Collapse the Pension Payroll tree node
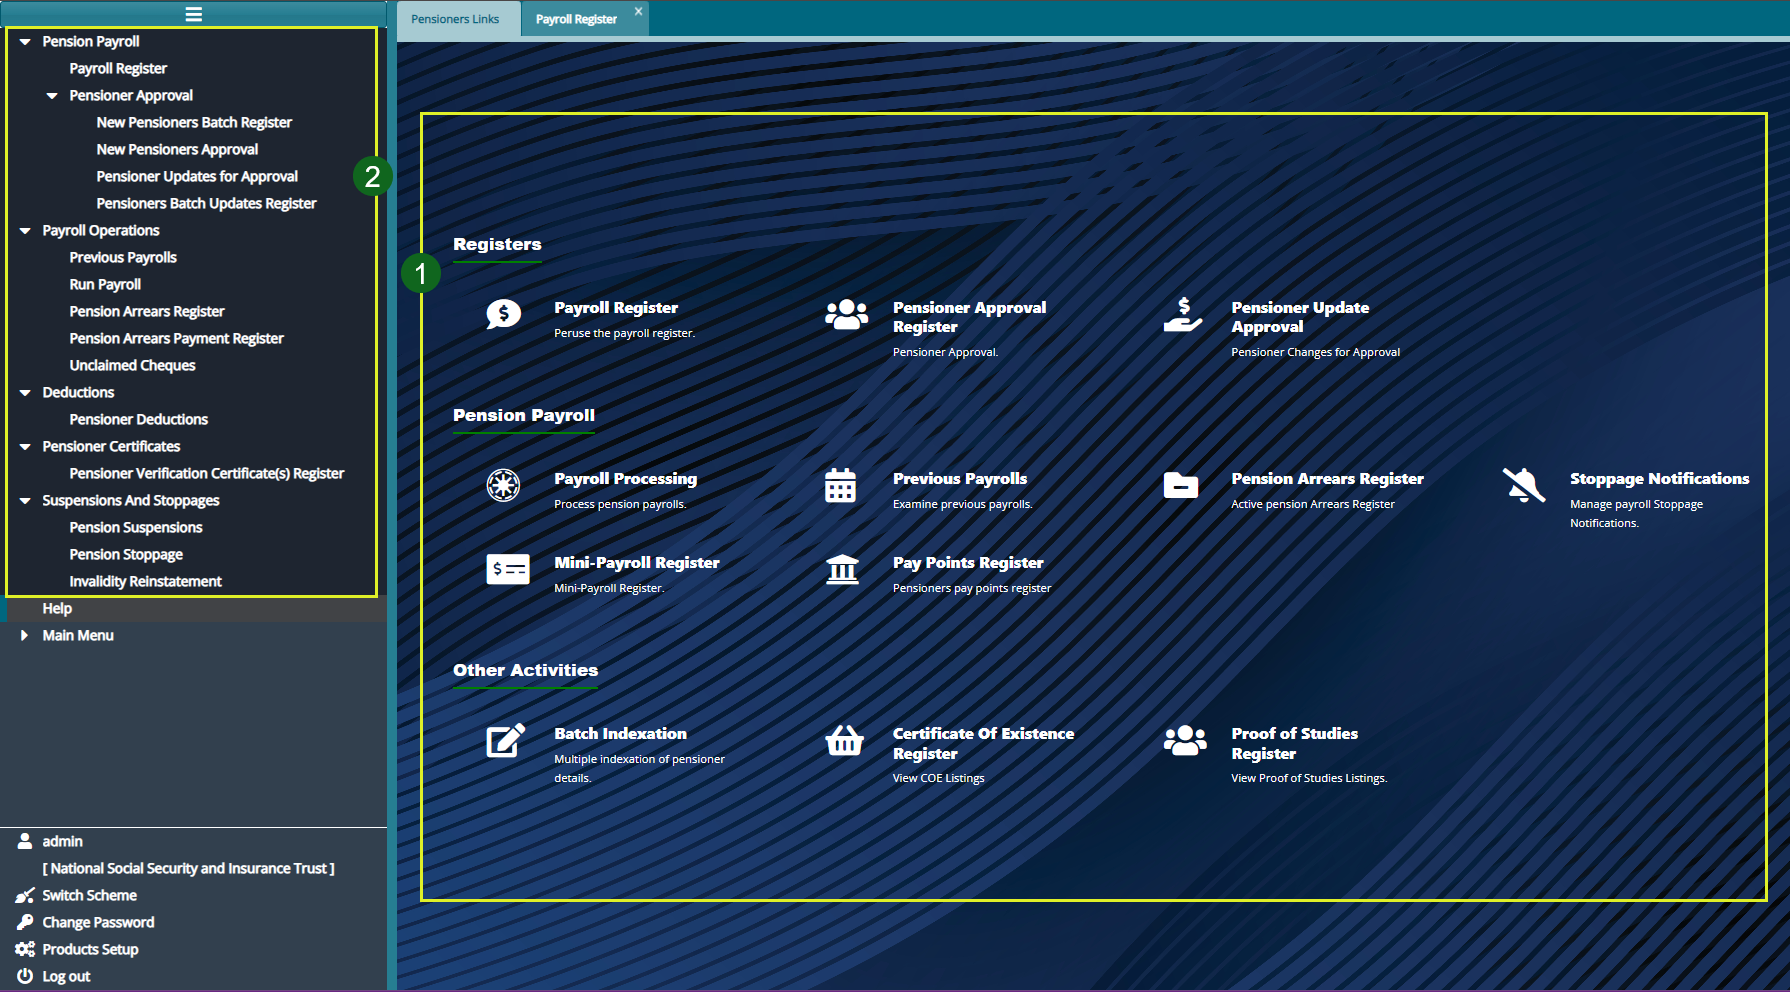 click(x=25, y=42)
